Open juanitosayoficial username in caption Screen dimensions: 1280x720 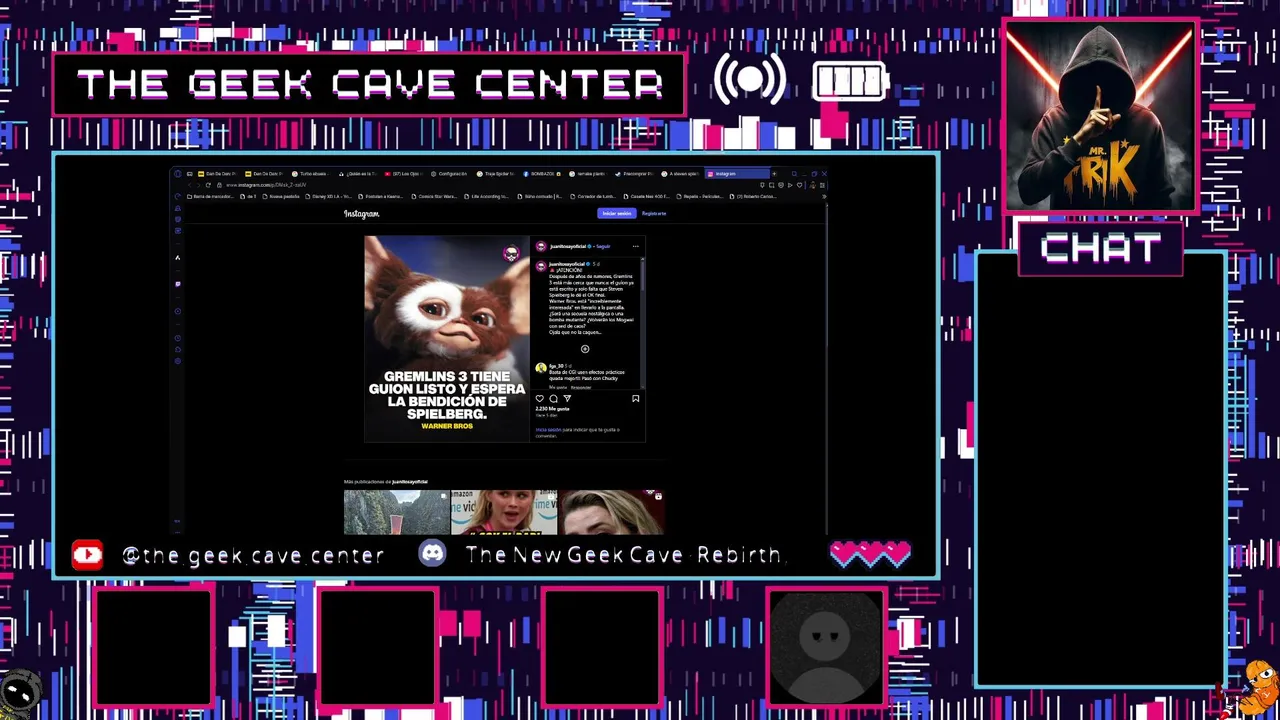pyautogui.click(x=567, y=264)
